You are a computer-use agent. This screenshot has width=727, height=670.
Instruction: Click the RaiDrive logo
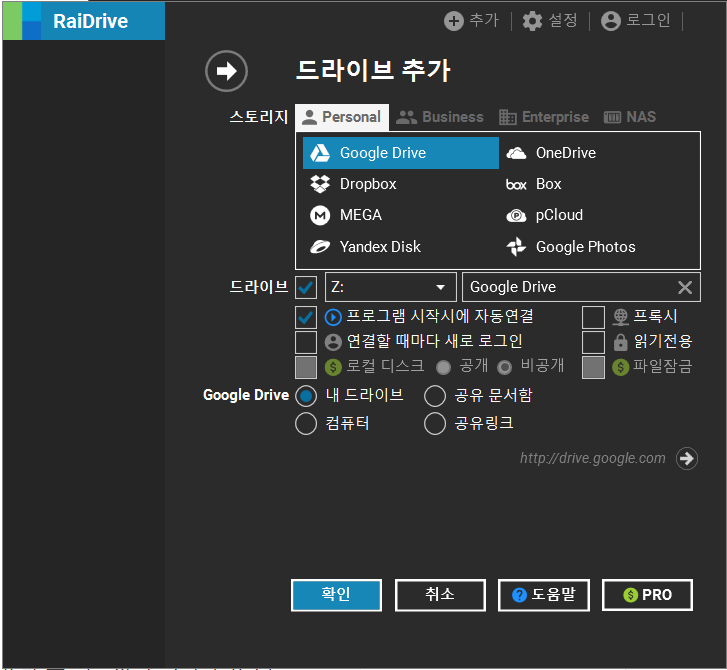point(84,21)
